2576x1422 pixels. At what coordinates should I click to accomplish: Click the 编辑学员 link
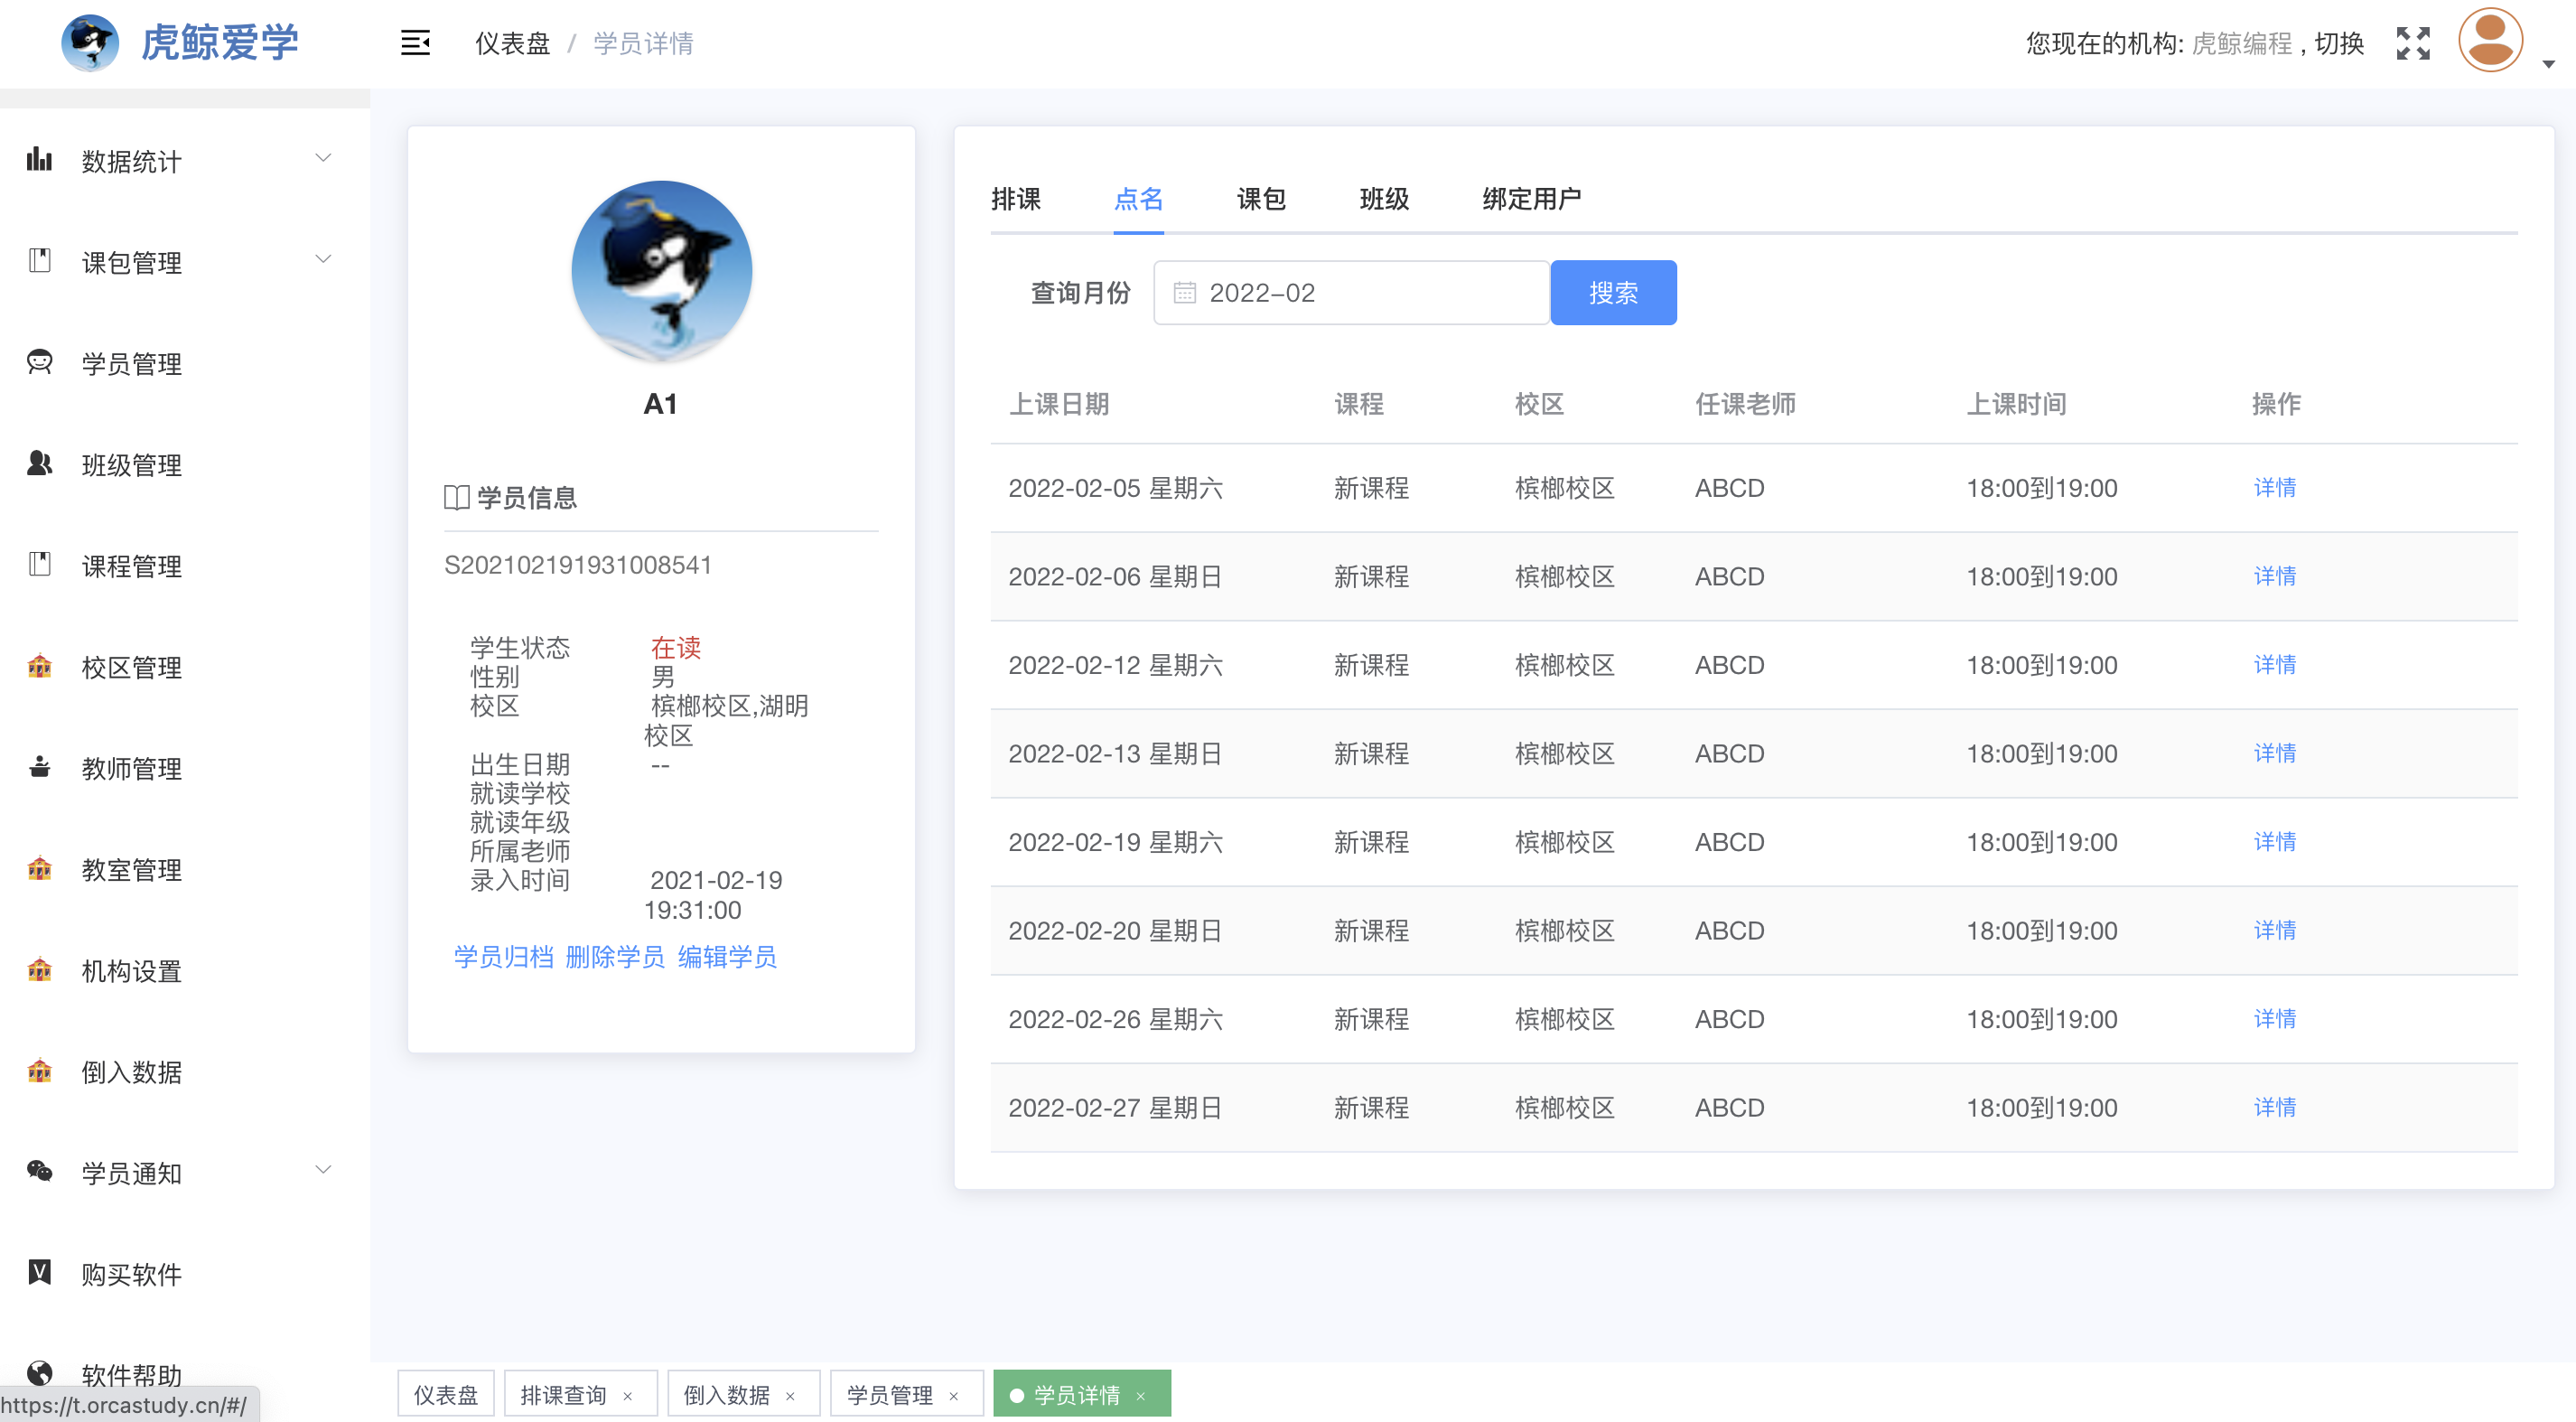[727, 957]
